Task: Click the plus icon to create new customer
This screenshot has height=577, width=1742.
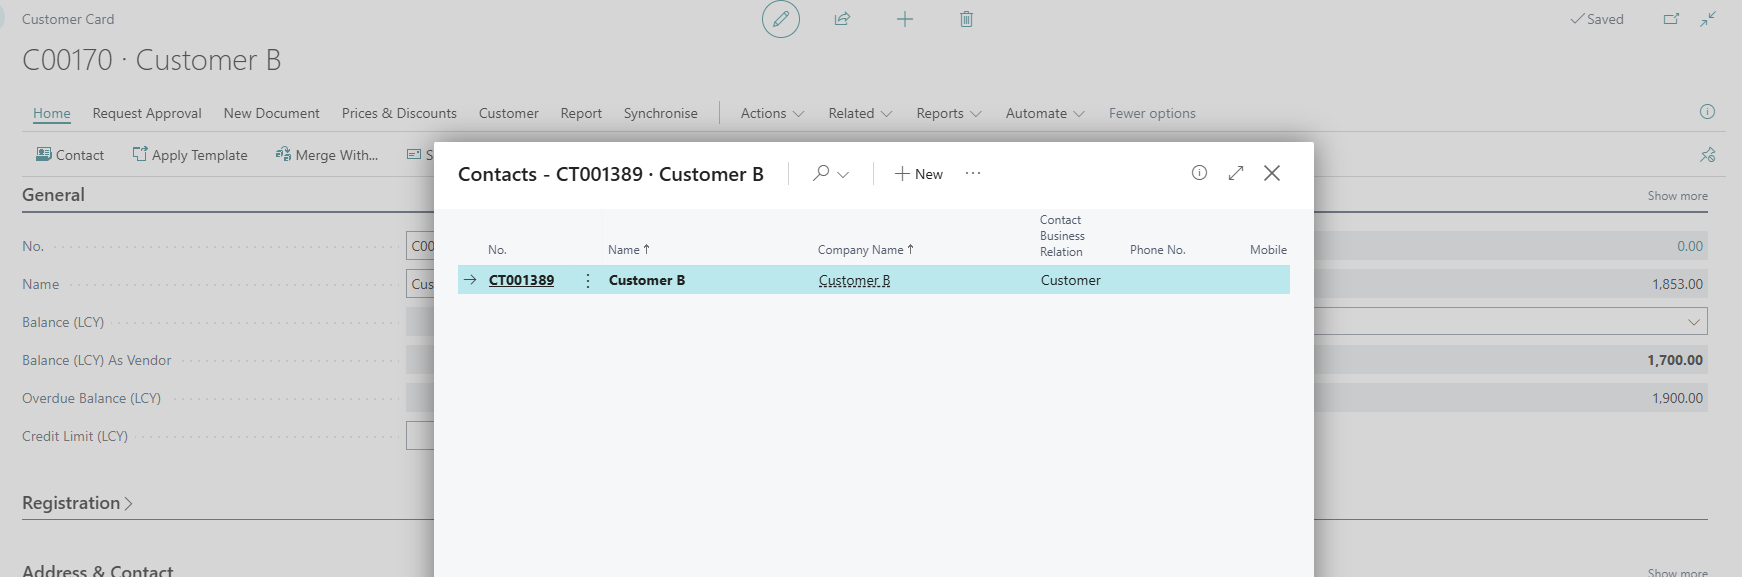Action: pos(904,19)
